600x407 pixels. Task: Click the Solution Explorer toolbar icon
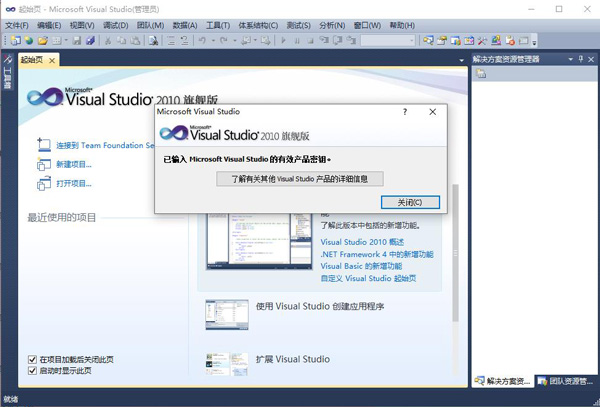[428, 40]
